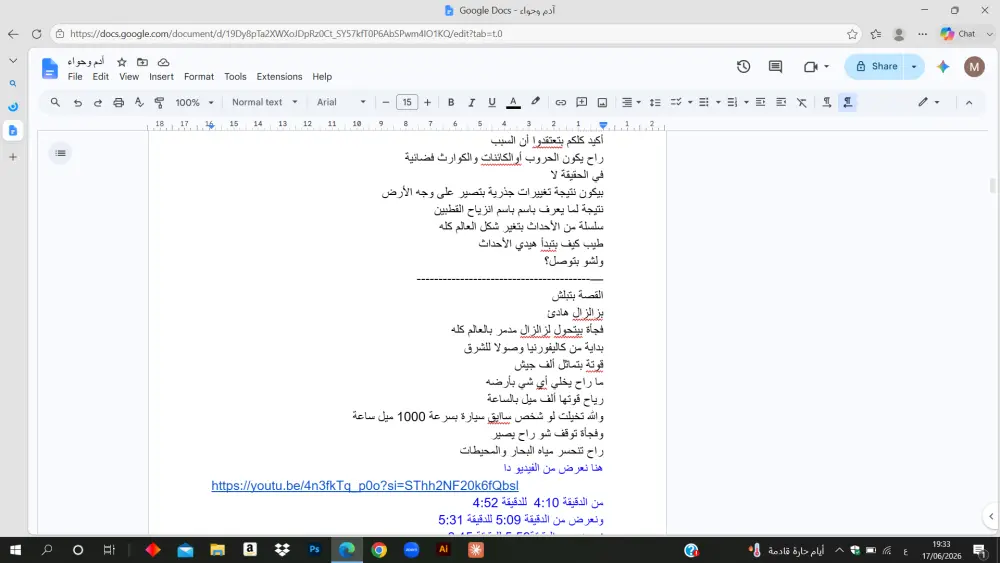Add a comment from toolbar
The height and width of the screenshot is (563, 1000).
pyautogui.click(x=582, y=102)
